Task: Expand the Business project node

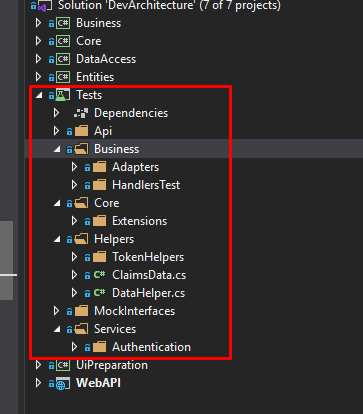Action: click(38, 23)
